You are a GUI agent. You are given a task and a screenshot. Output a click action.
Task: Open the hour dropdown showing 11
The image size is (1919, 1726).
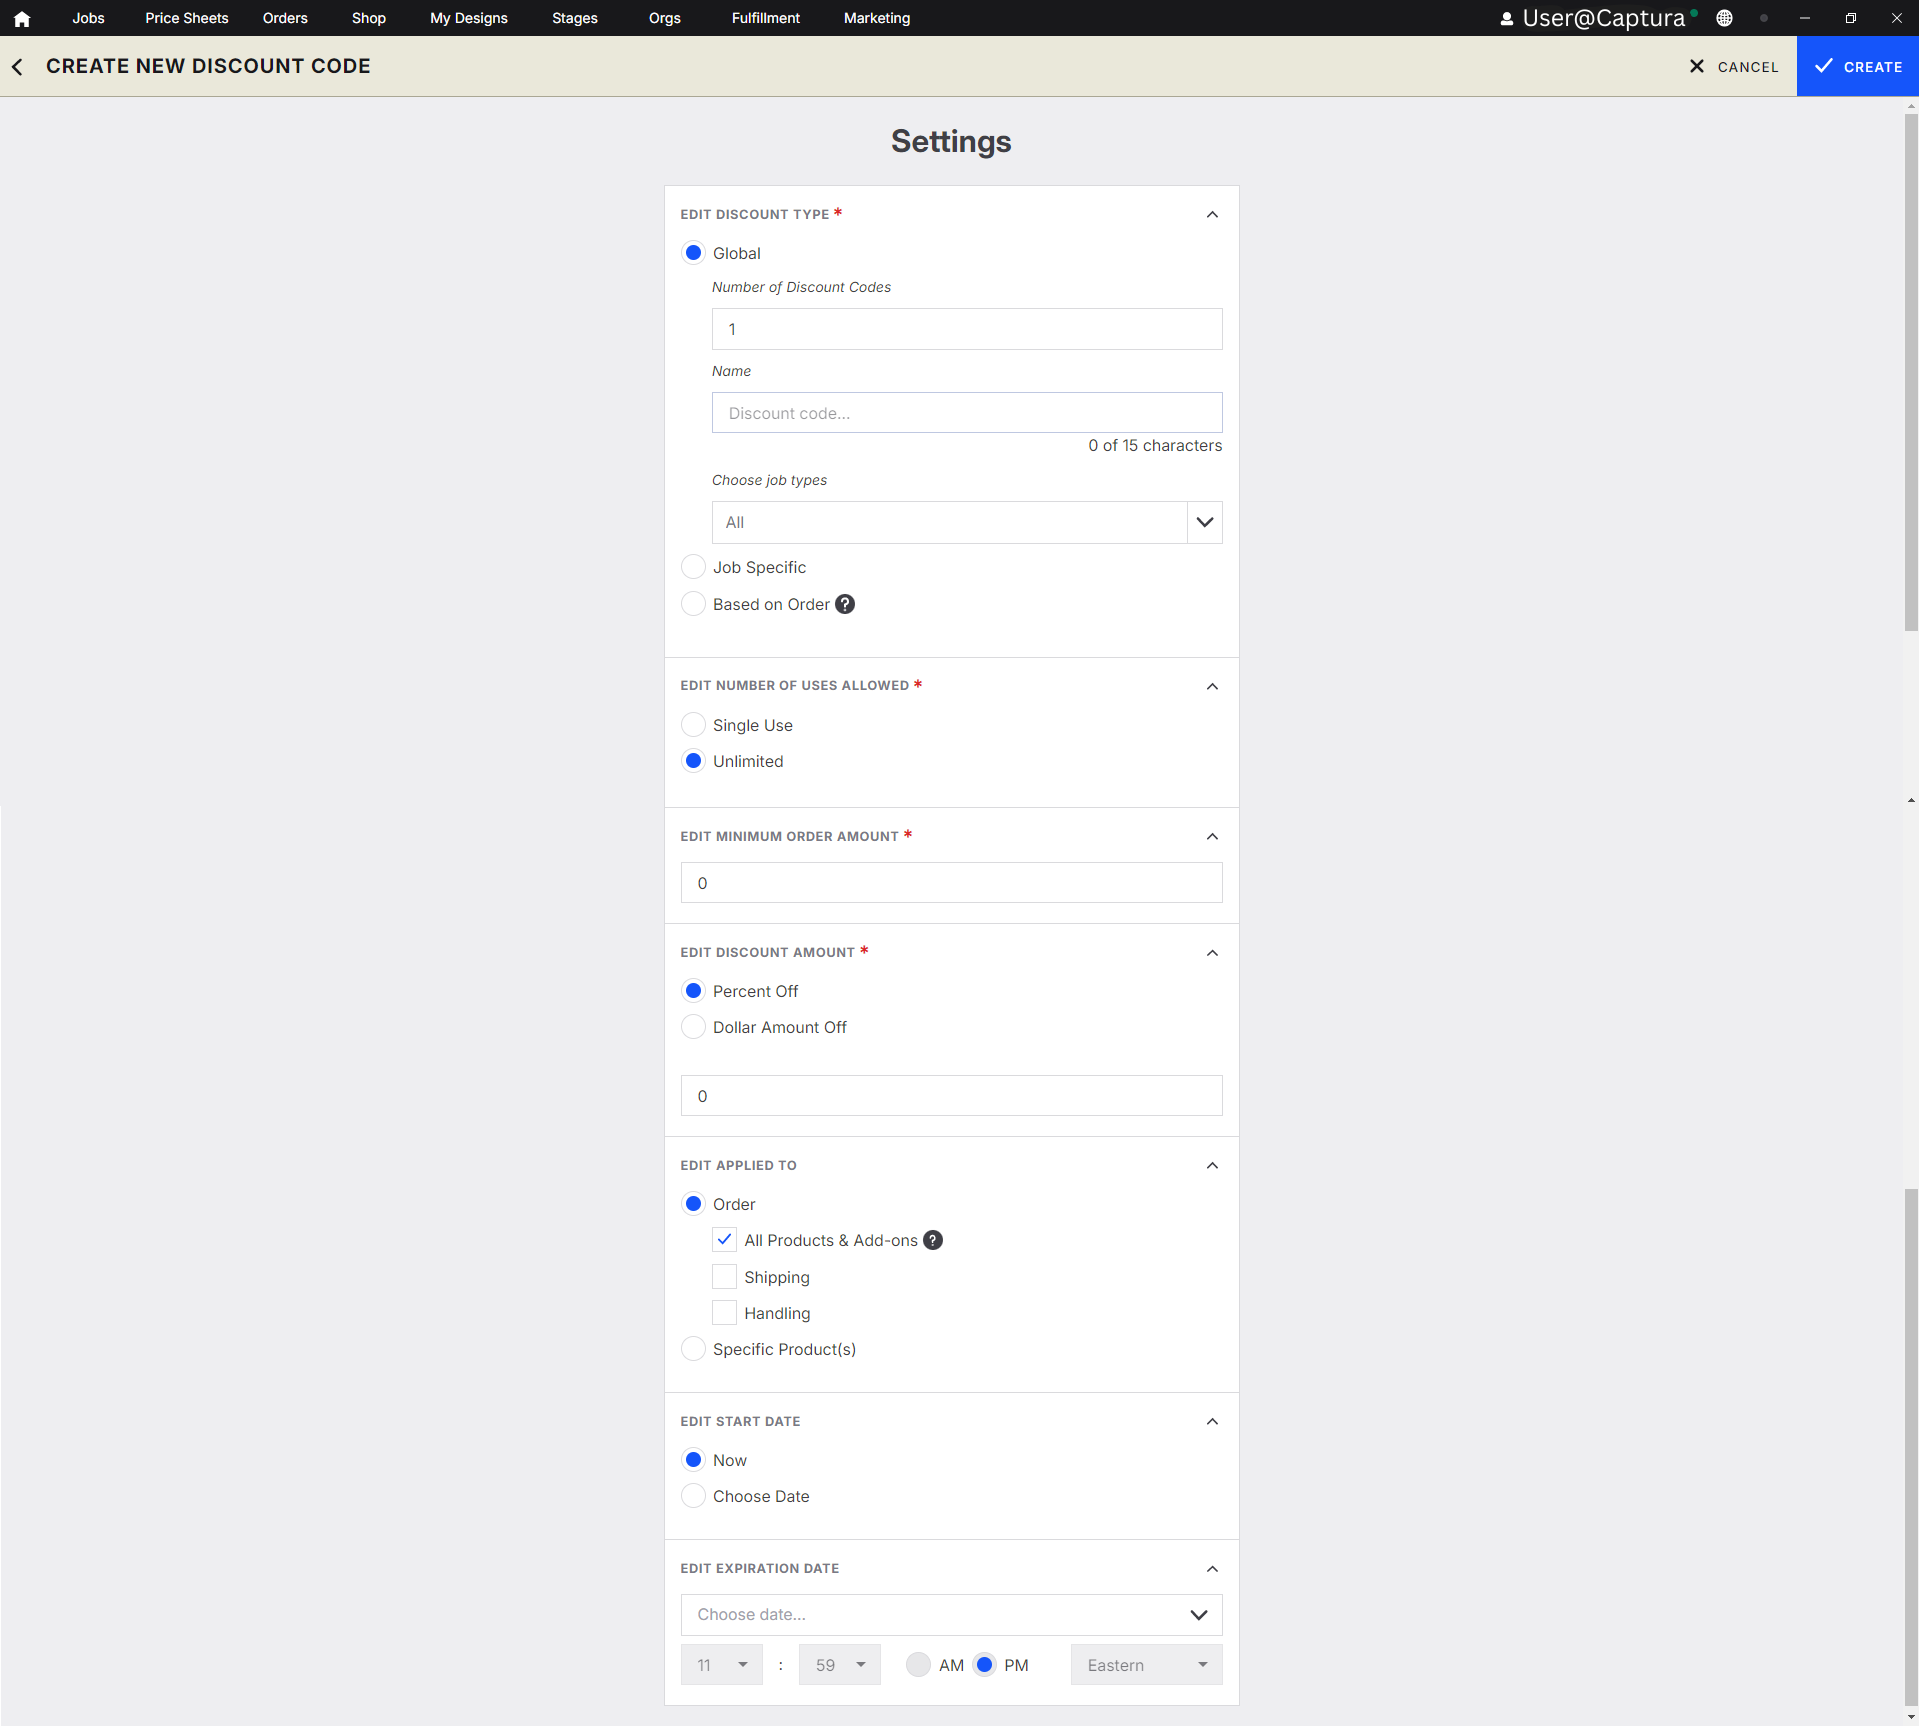pyautogui.click(x=721, y=1665)
